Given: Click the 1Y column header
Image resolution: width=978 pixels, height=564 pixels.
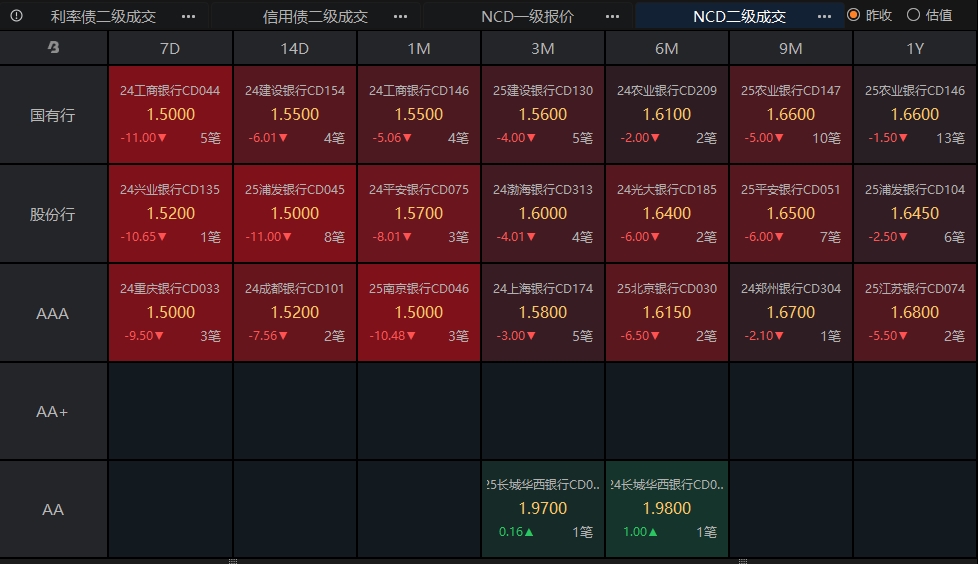Looking at the screenshot, I should click(x=915, y=48).
